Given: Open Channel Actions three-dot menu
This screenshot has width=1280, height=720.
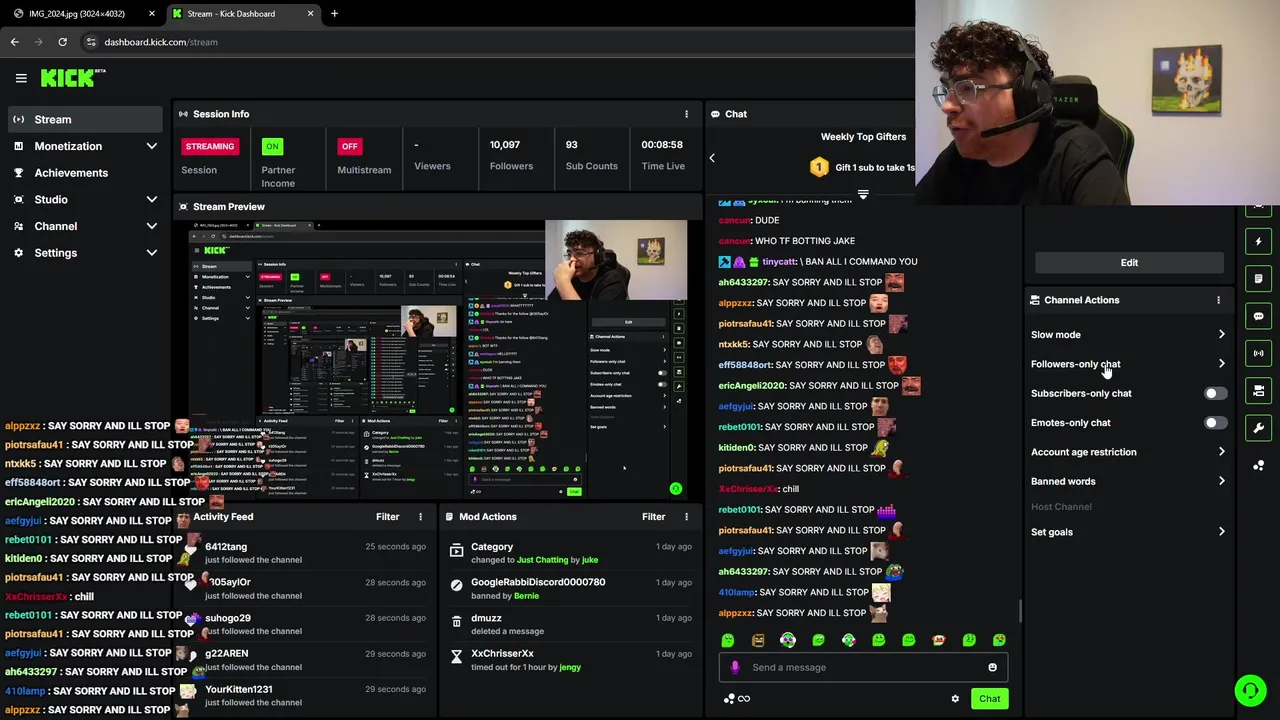Looking at the screenshot, I should (1218, 300).
